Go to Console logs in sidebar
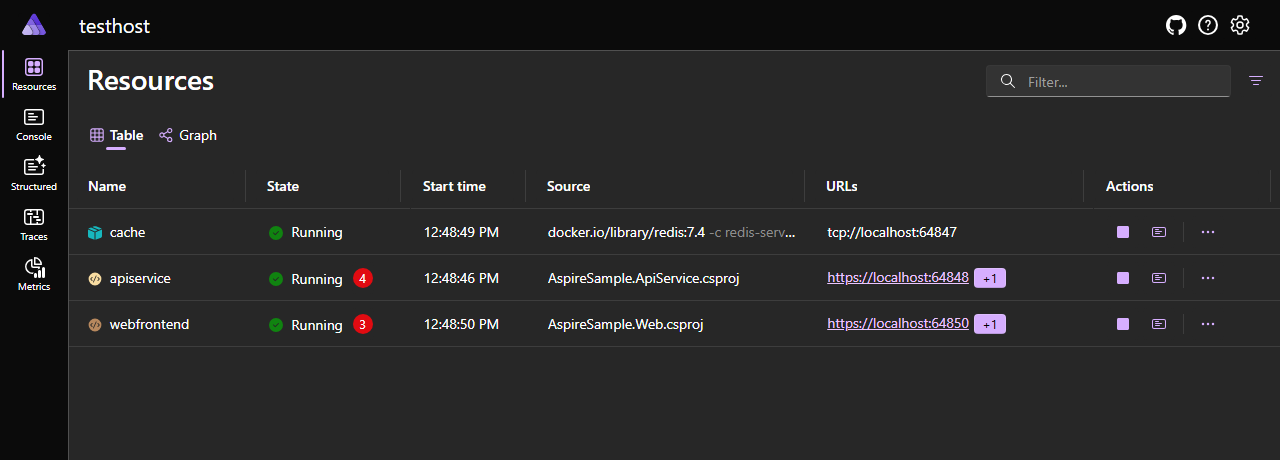The width and height of the screenshot is (1280, 460). [x=34, y=124]
